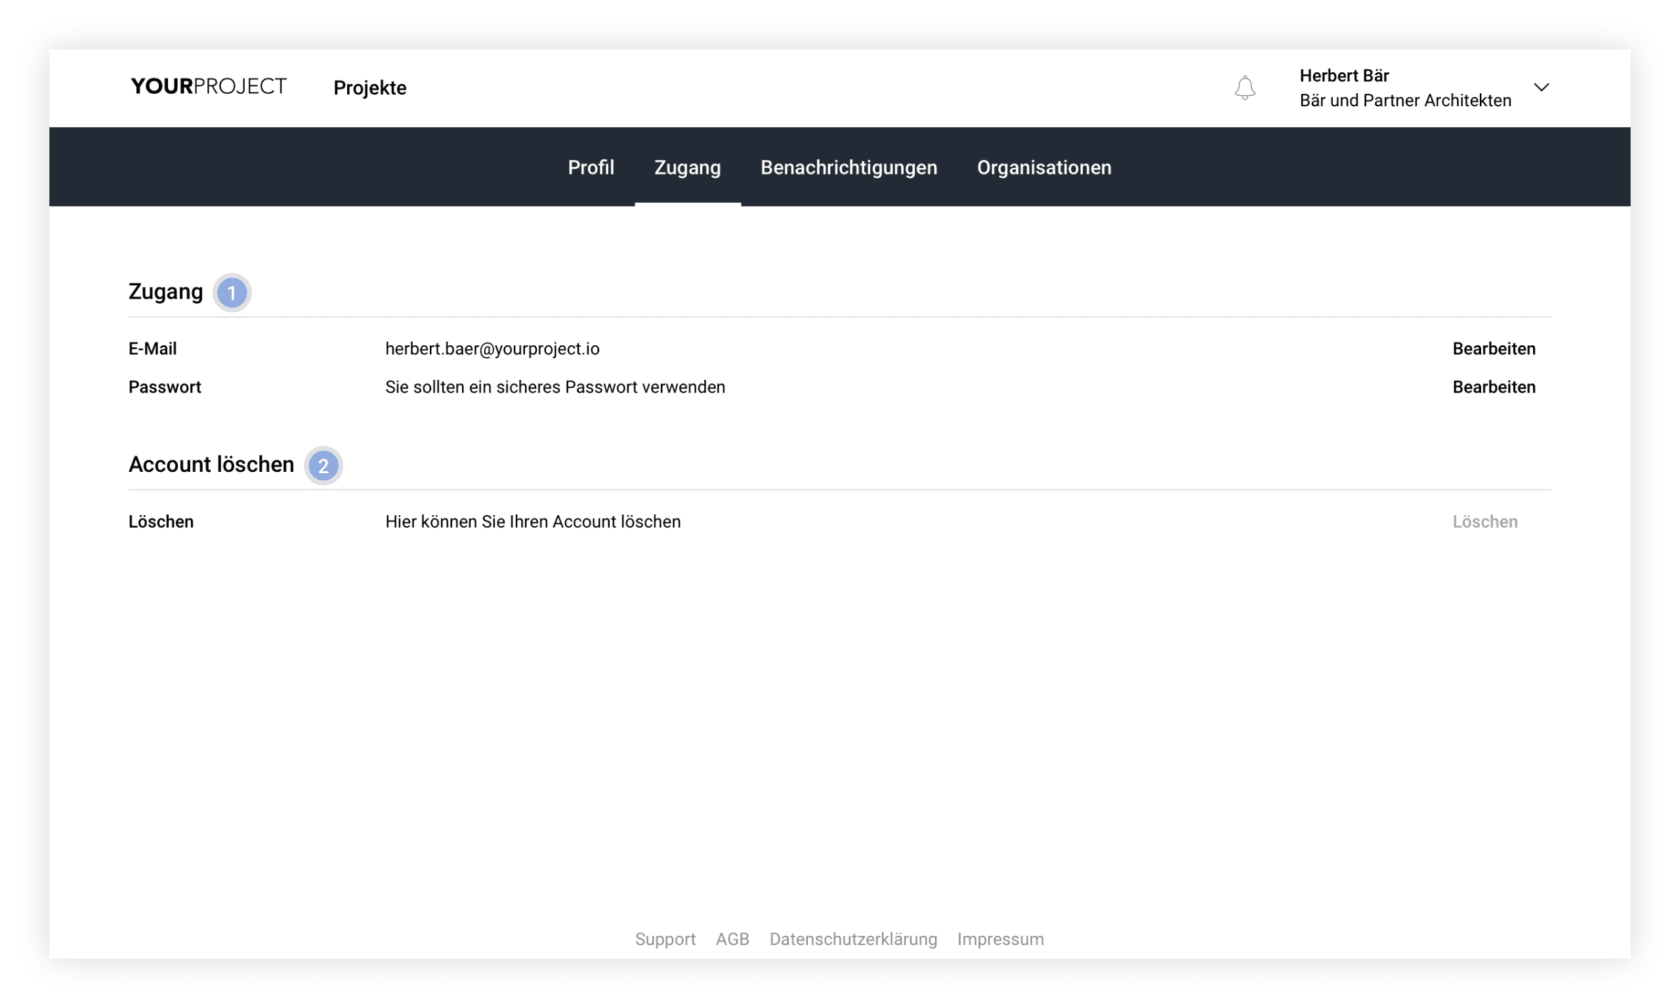Open the Datenschutzerklärung footer link
1680x1008 pixels.
(x=853, y=939)
